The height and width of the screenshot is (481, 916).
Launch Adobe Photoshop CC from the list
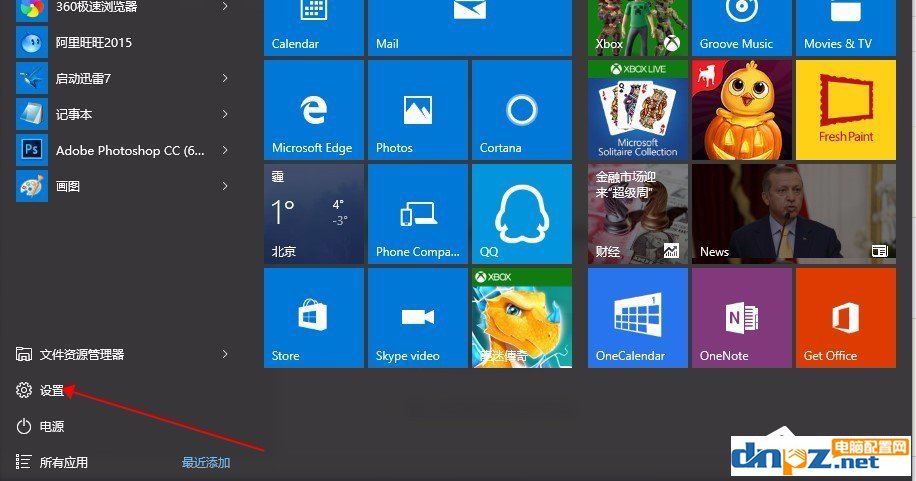(x=123, y=150)
